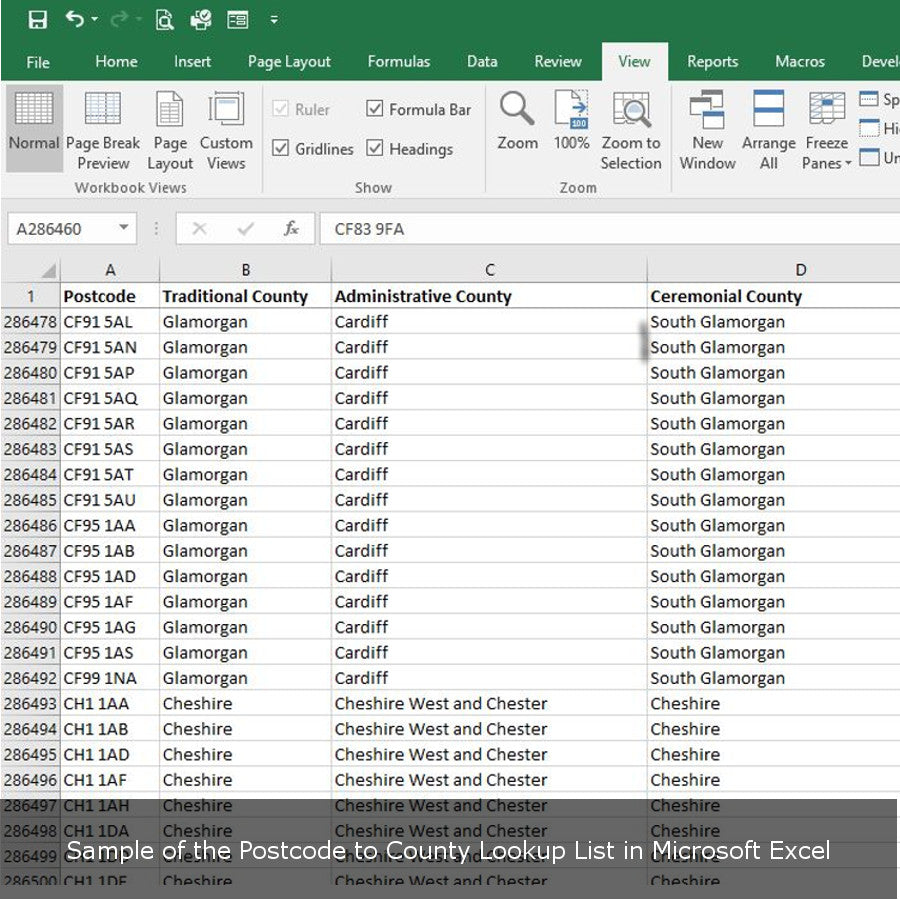Viewport: 900px width, 900px height.
Task: Toggle the Gridlines checkbox
Action: pos(281,149)
